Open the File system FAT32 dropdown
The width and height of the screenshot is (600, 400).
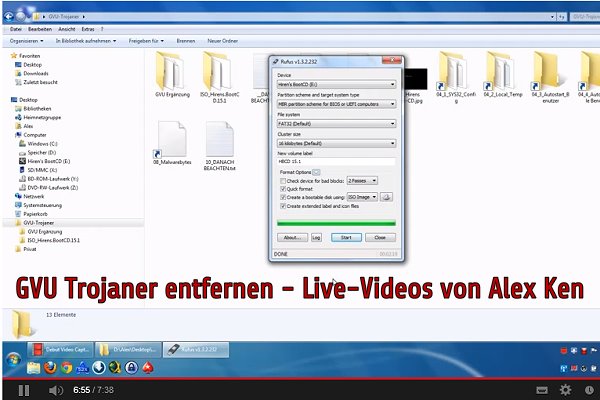click(x=336, y=124)
